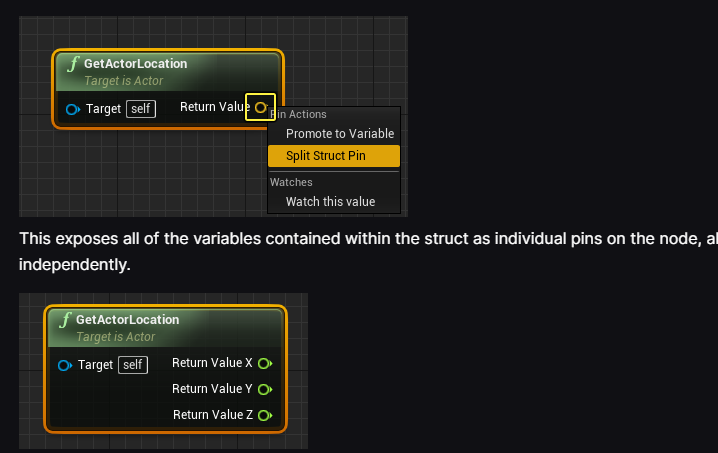Select the GetActorLocation title of the split-pin node
Viewport: 718px width, 453px height.
pos(127,320)
